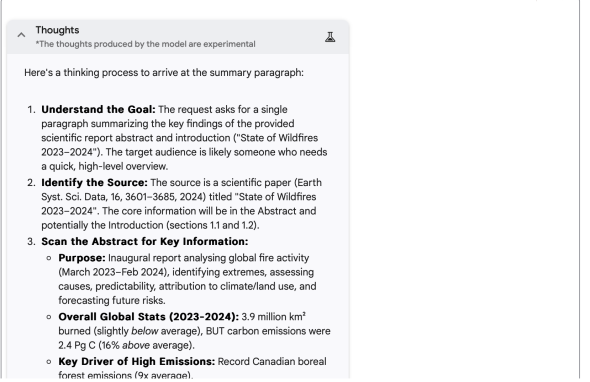Click the italic word "above"
590x382 pixels.
click(x=136, y=345)
